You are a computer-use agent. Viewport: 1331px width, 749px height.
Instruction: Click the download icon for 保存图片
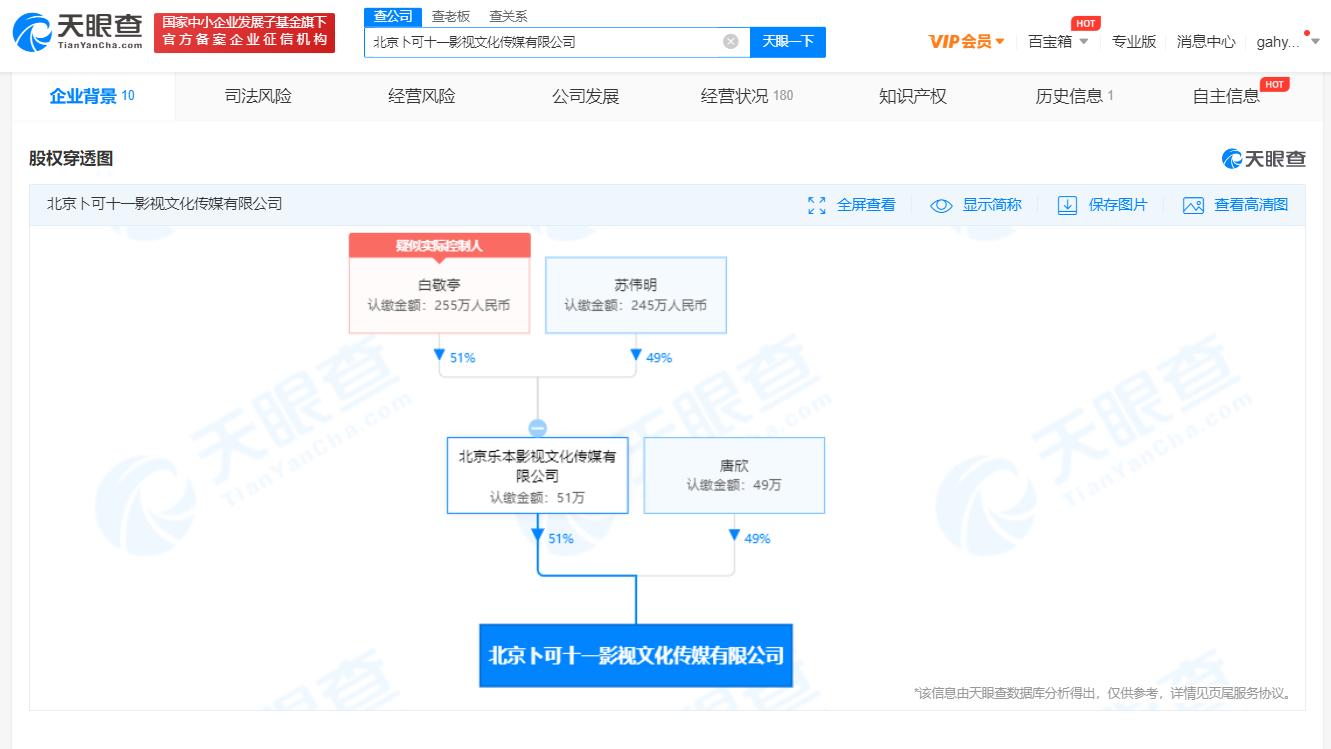tap(1068, 205)
